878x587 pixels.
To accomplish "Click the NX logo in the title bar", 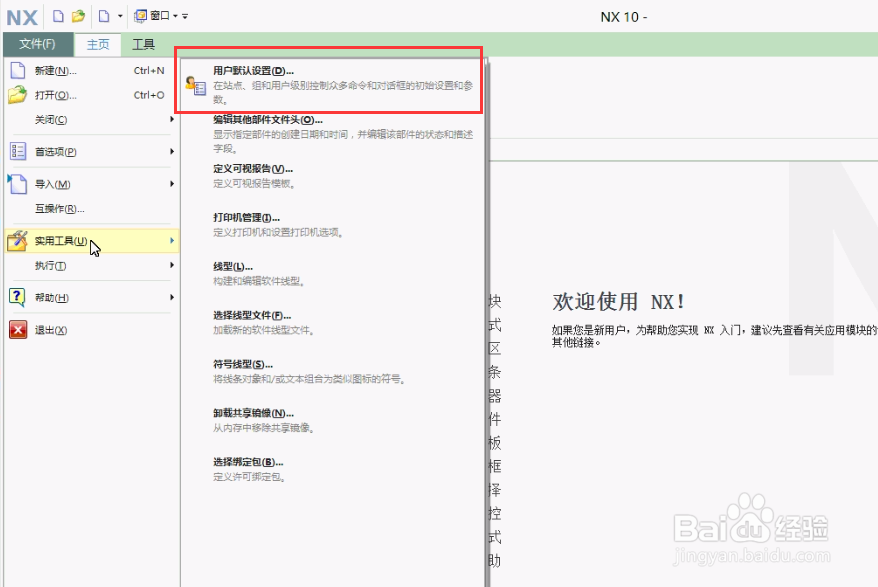I will click(x=22, y=17).
